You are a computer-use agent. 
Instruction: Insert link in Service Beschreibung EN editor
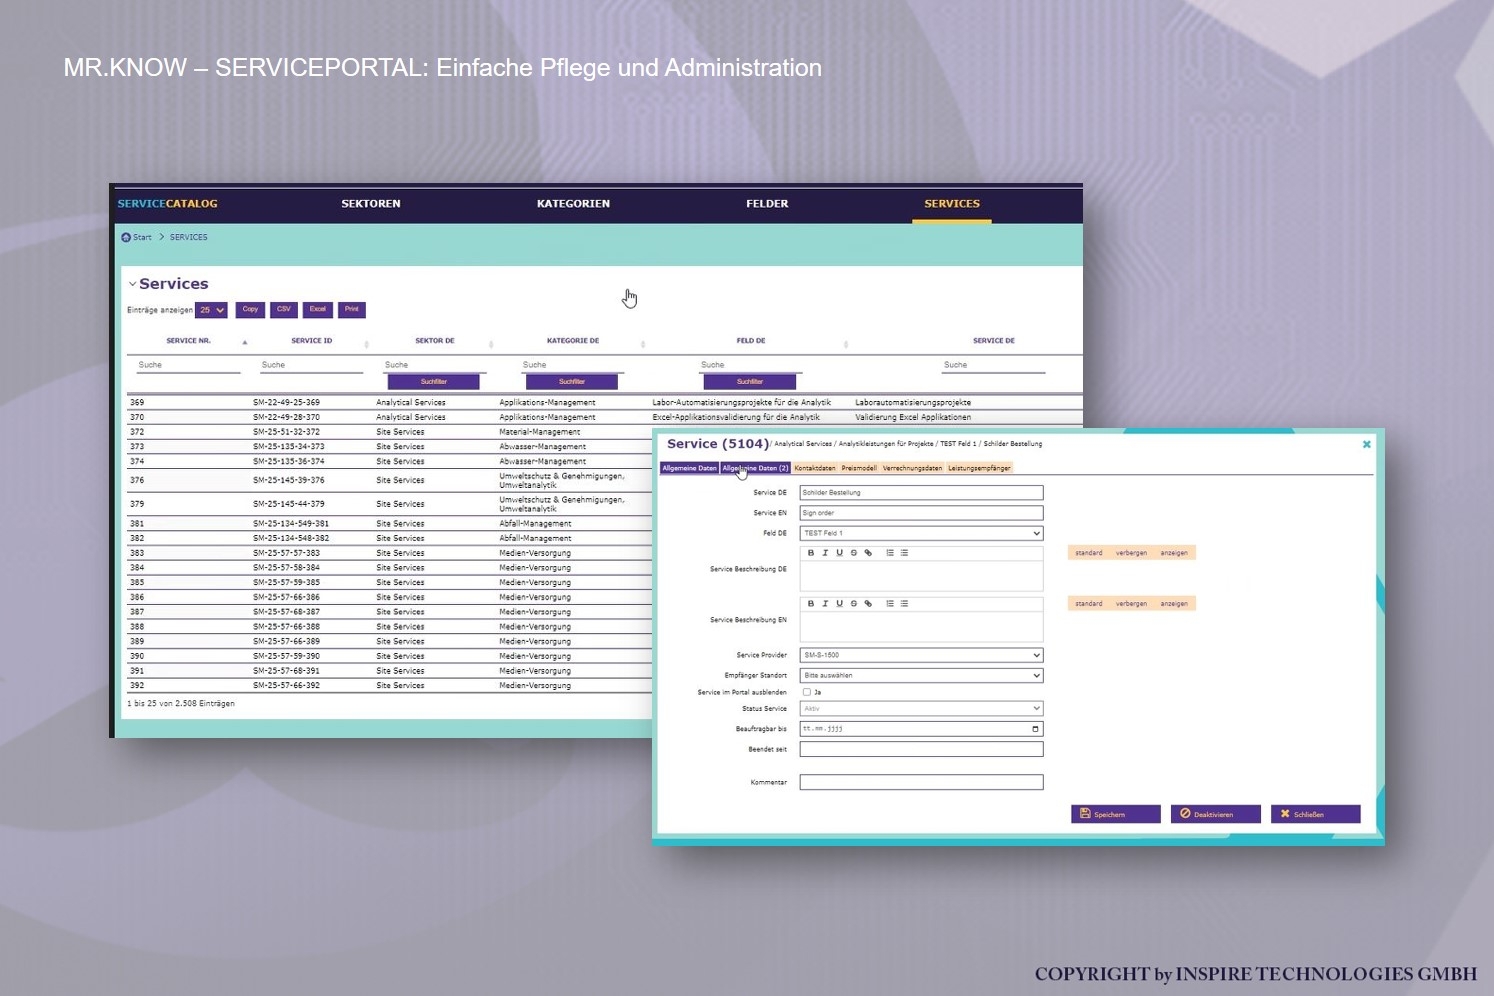868,604
